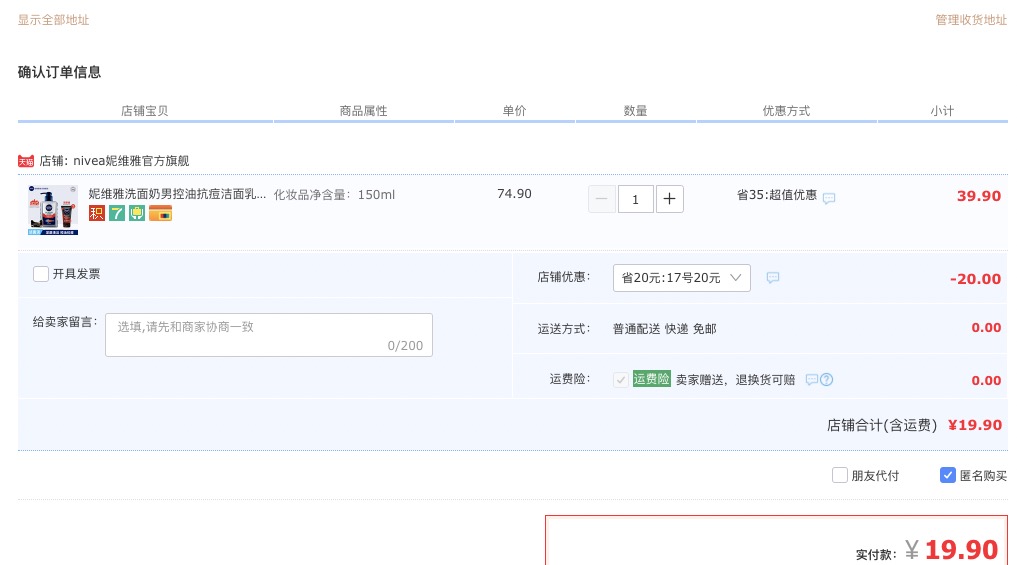The image size is (1017, 565).
Task: Click the 显示全部地址 link
Action: pyautogui.click(x=53, y=20)
